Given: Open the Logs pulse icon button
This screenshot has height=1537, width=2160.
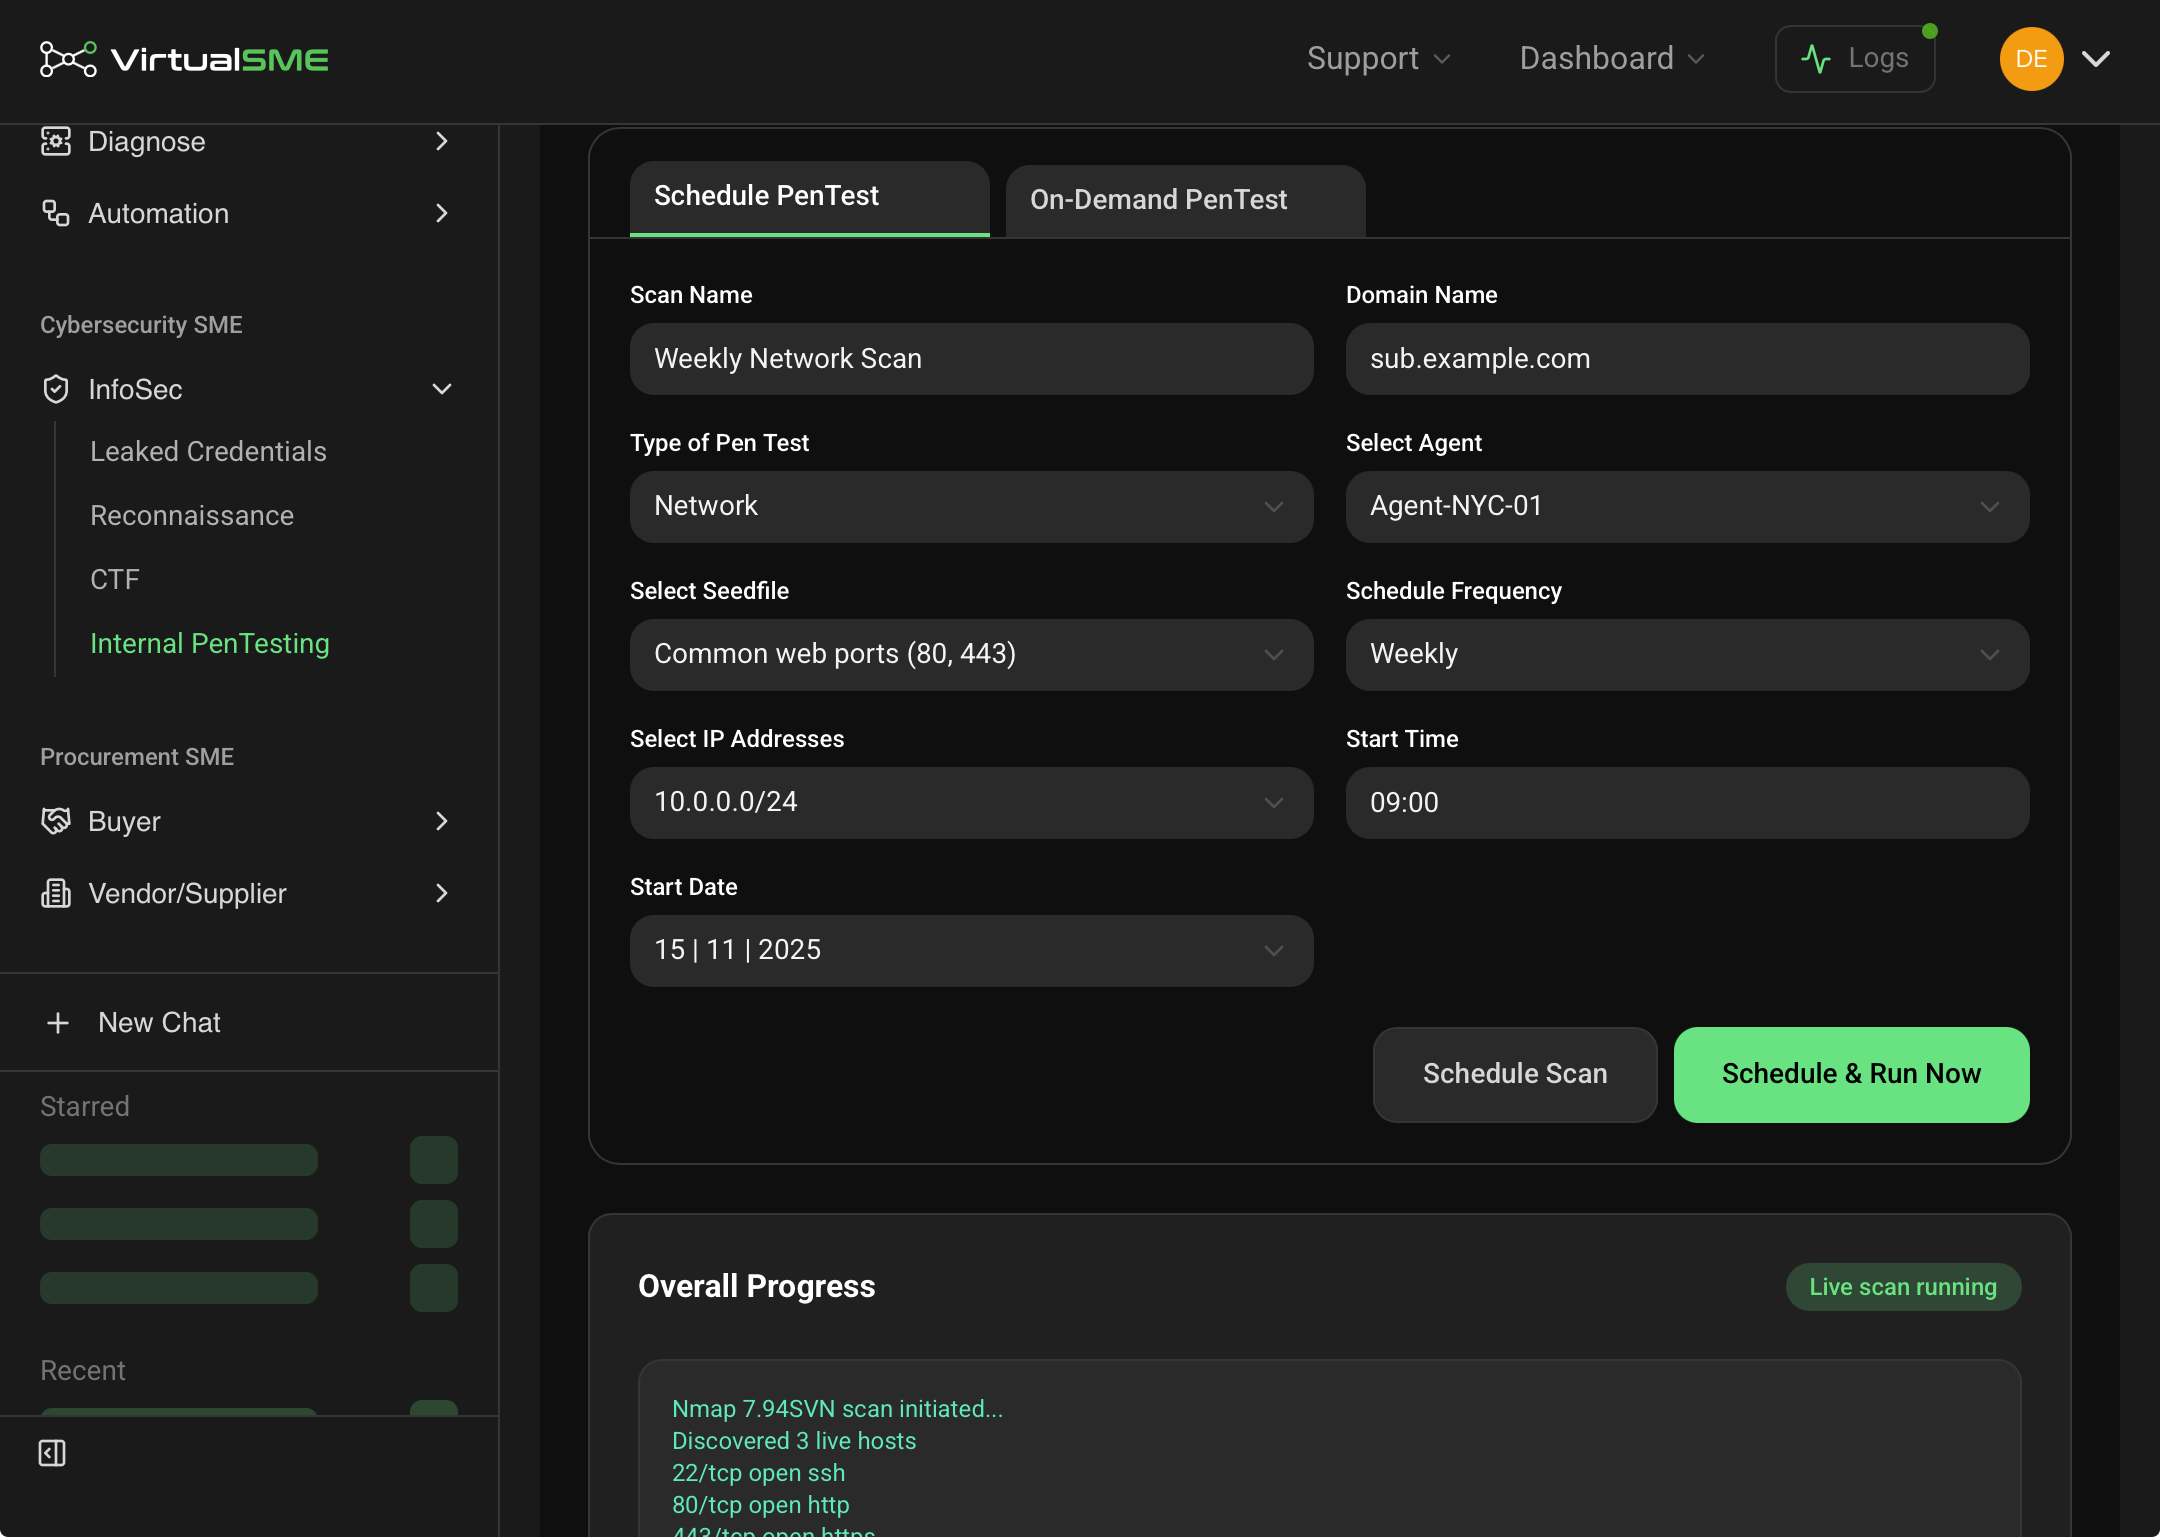Looking at the screenshot, I should [x=1854, y=59].
